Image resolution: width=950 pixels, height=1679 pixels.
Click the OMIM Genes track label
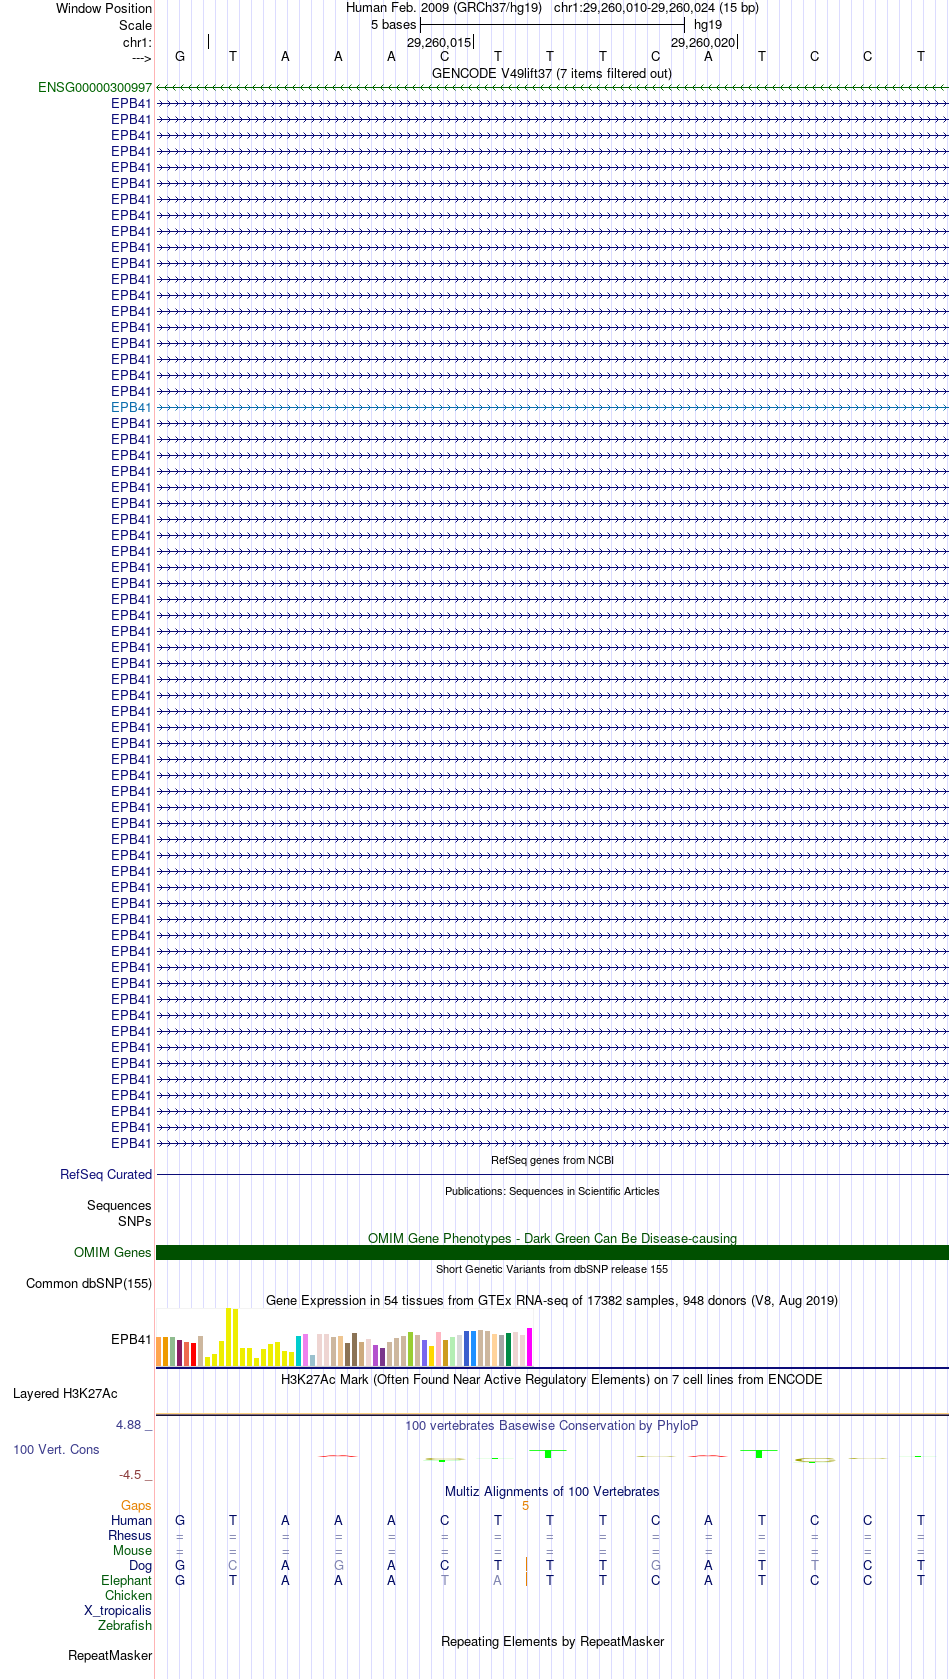[x=113, y=1253]
